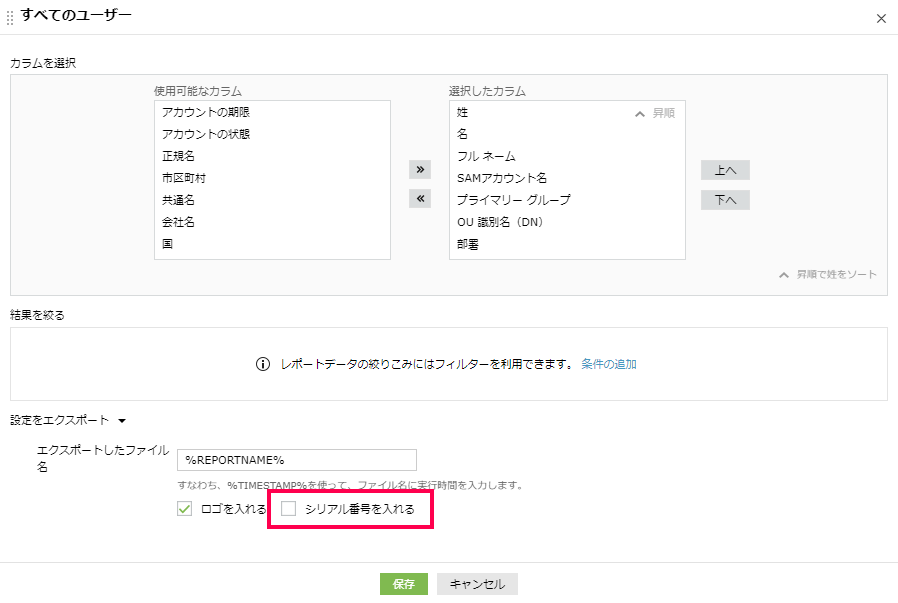Click the キャンセル button

tap(477, 584)
